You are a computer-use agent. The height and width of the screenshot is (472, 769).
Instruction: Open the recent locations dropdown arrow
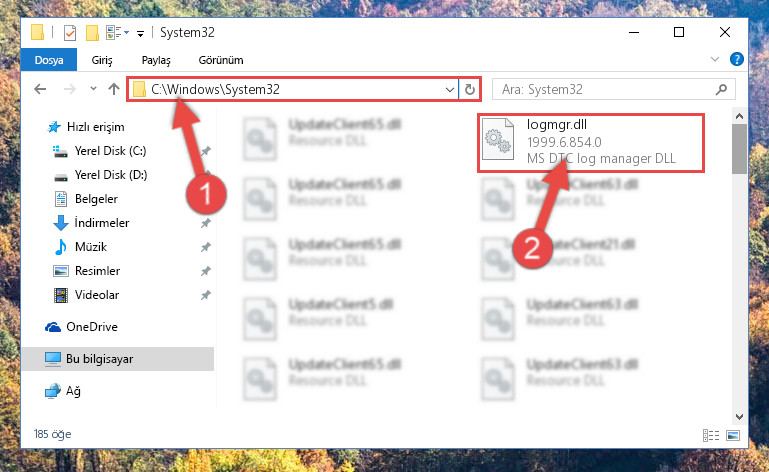[93, 89]
